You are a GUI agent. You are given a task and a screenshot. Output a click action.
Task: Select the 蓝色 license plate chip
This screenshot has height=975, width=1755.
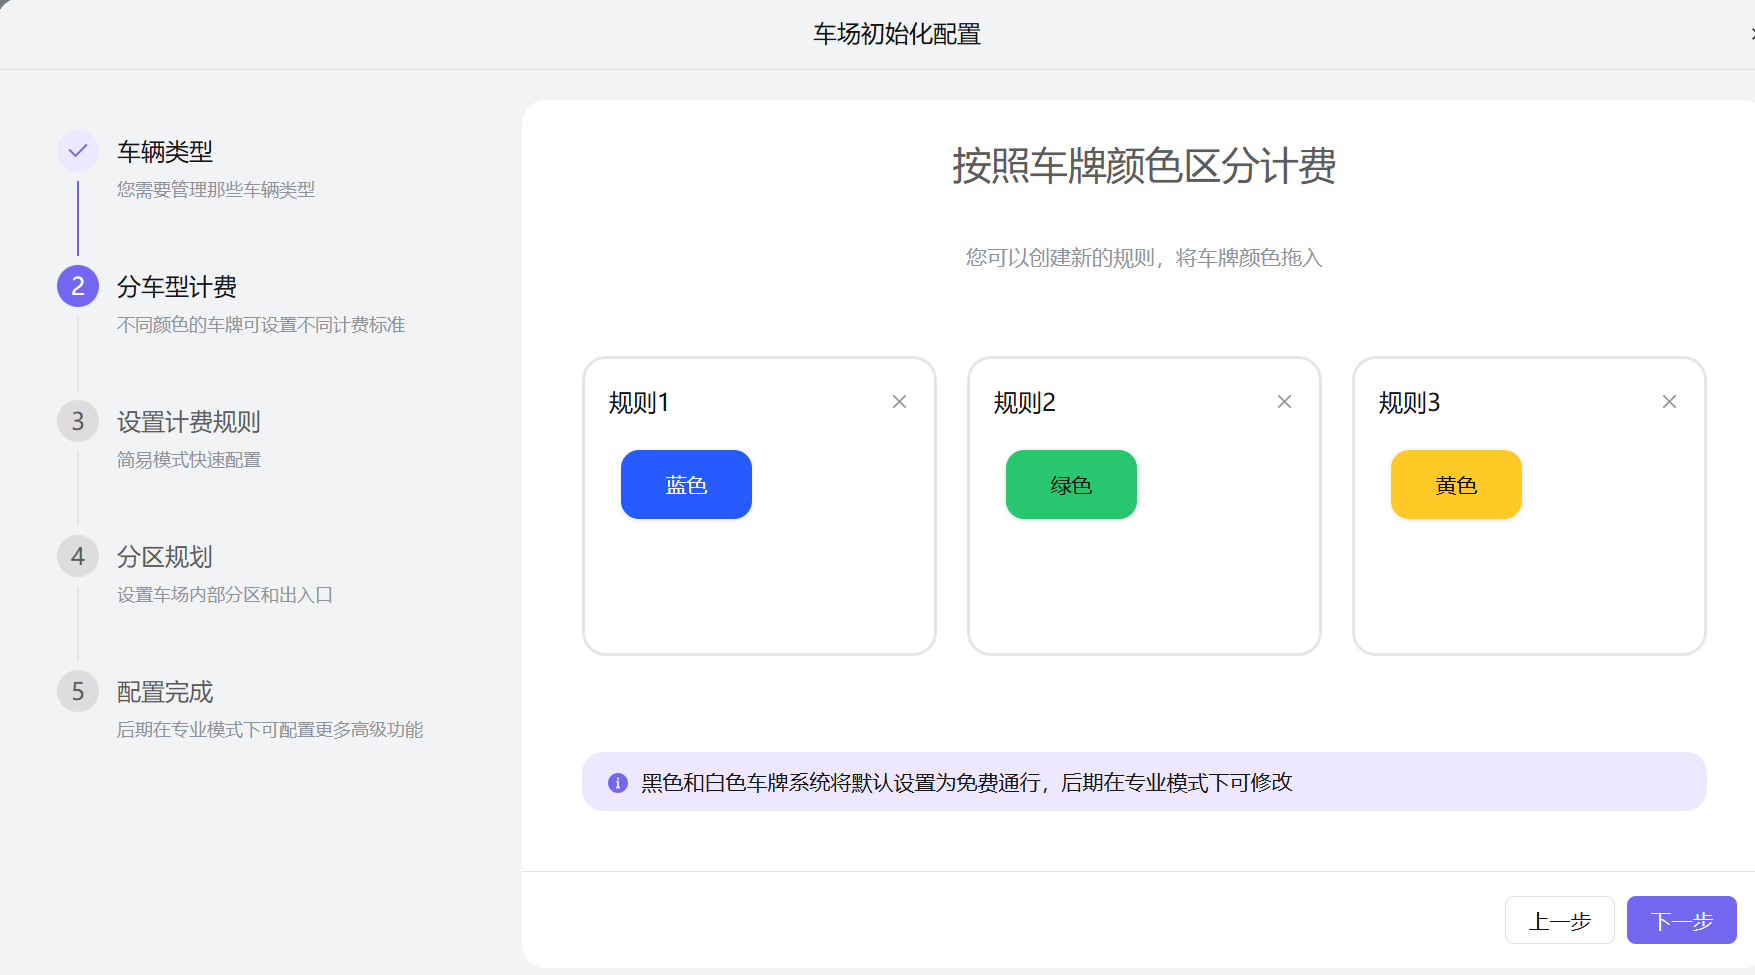click(x=686, y=484)
